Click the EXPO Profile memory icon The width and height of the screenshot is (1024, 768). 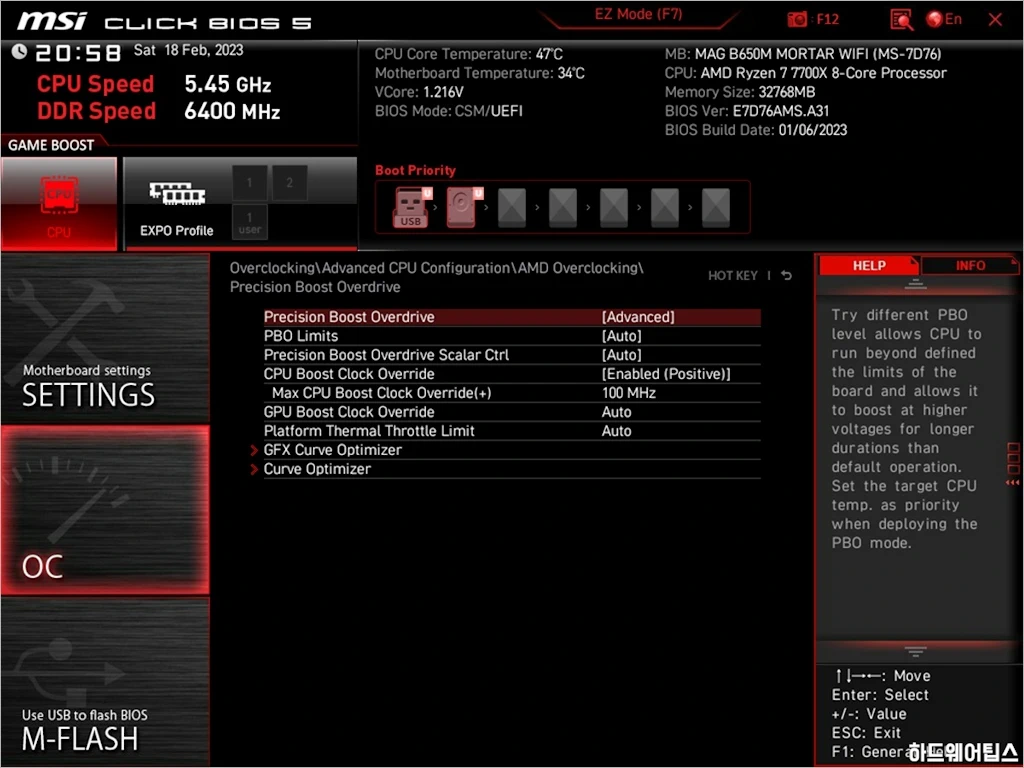(x=176, y=193)
